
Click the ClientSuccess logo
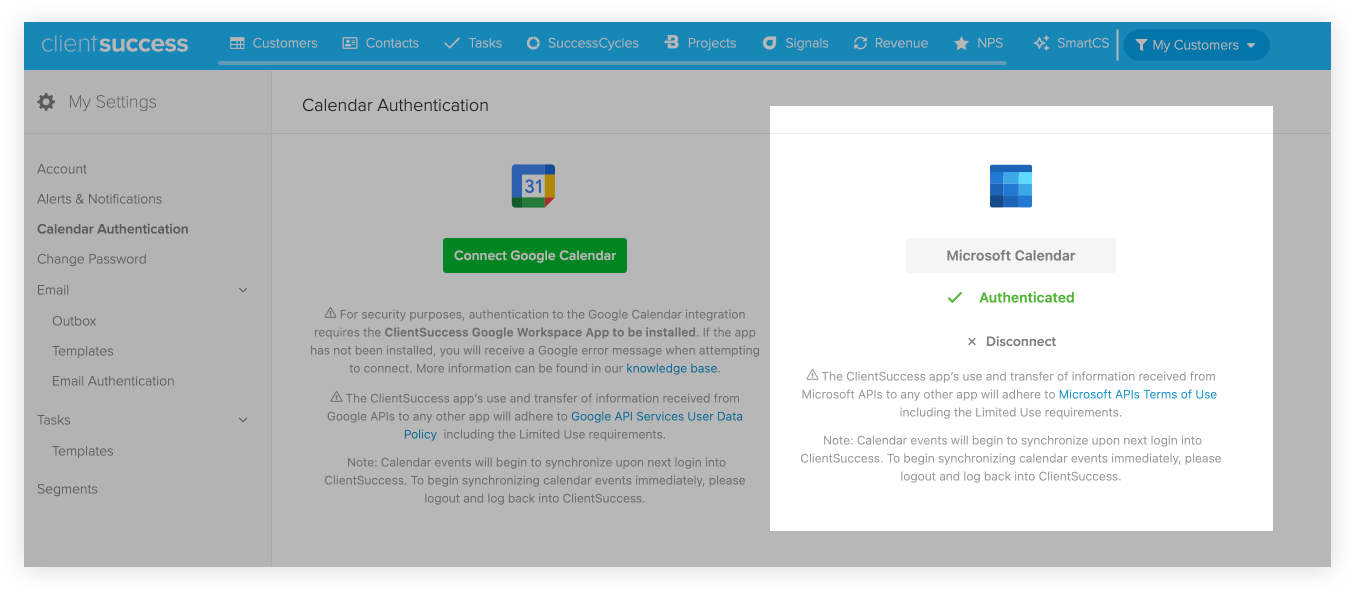point(115,44)
